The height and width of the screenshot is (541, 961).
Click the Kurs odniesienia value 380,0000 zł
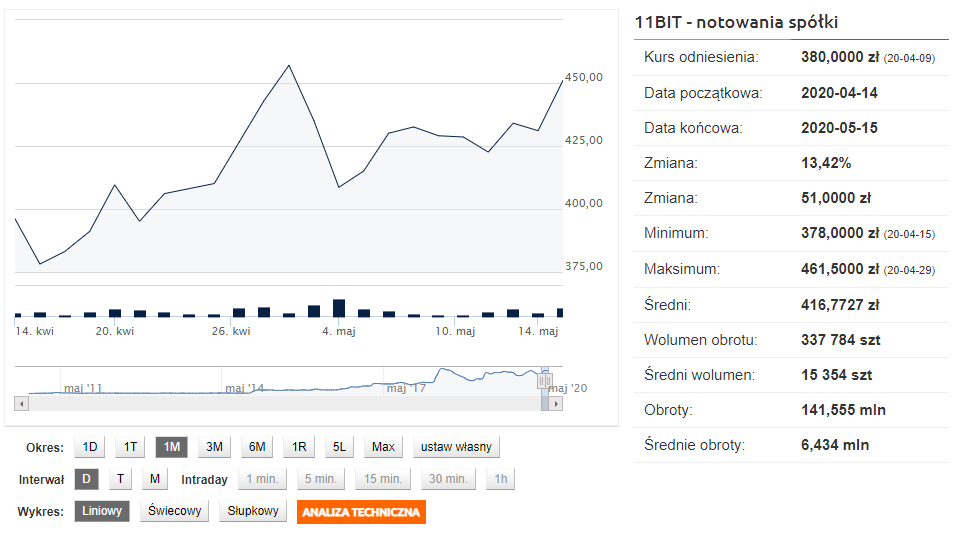click(840, 57)
